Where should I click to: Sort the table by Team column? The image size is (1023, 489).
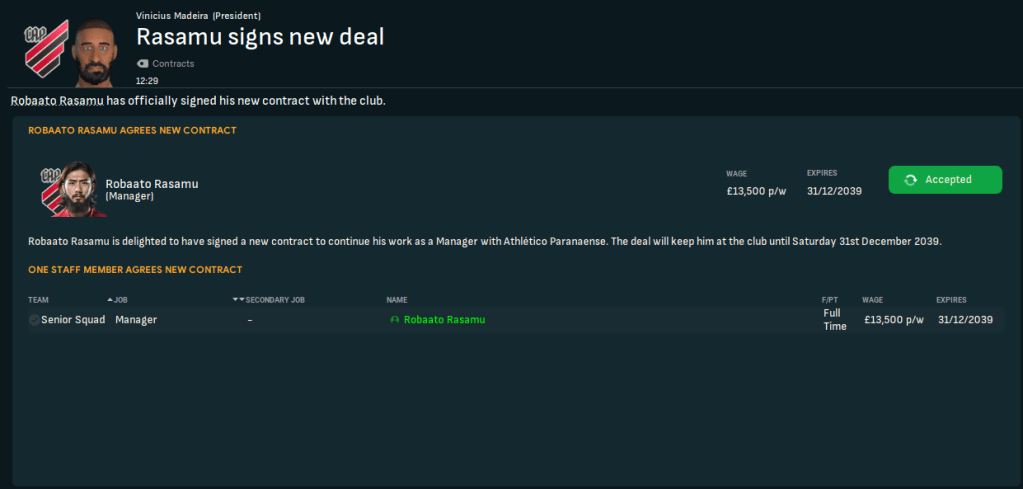(38, 300)
